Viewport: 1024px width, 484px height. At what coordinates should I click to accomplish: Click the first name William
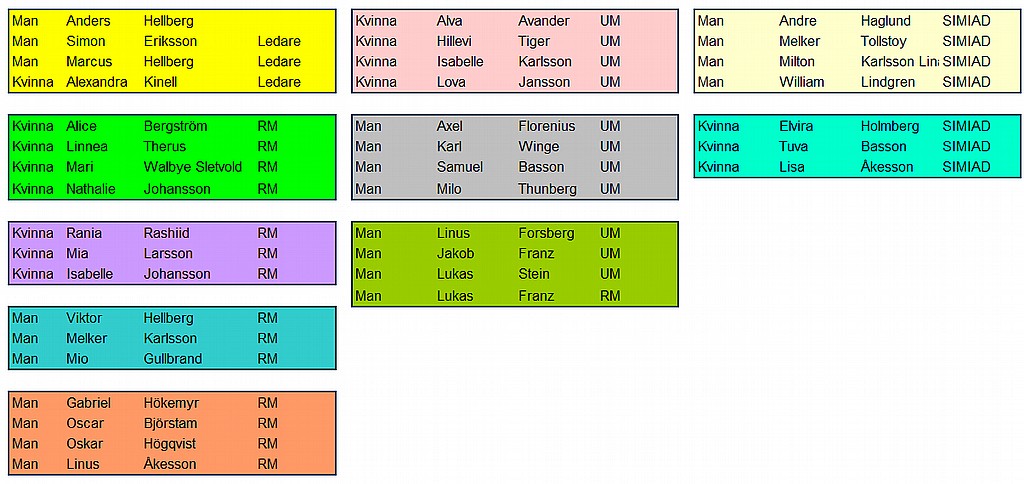click(802, 82)
